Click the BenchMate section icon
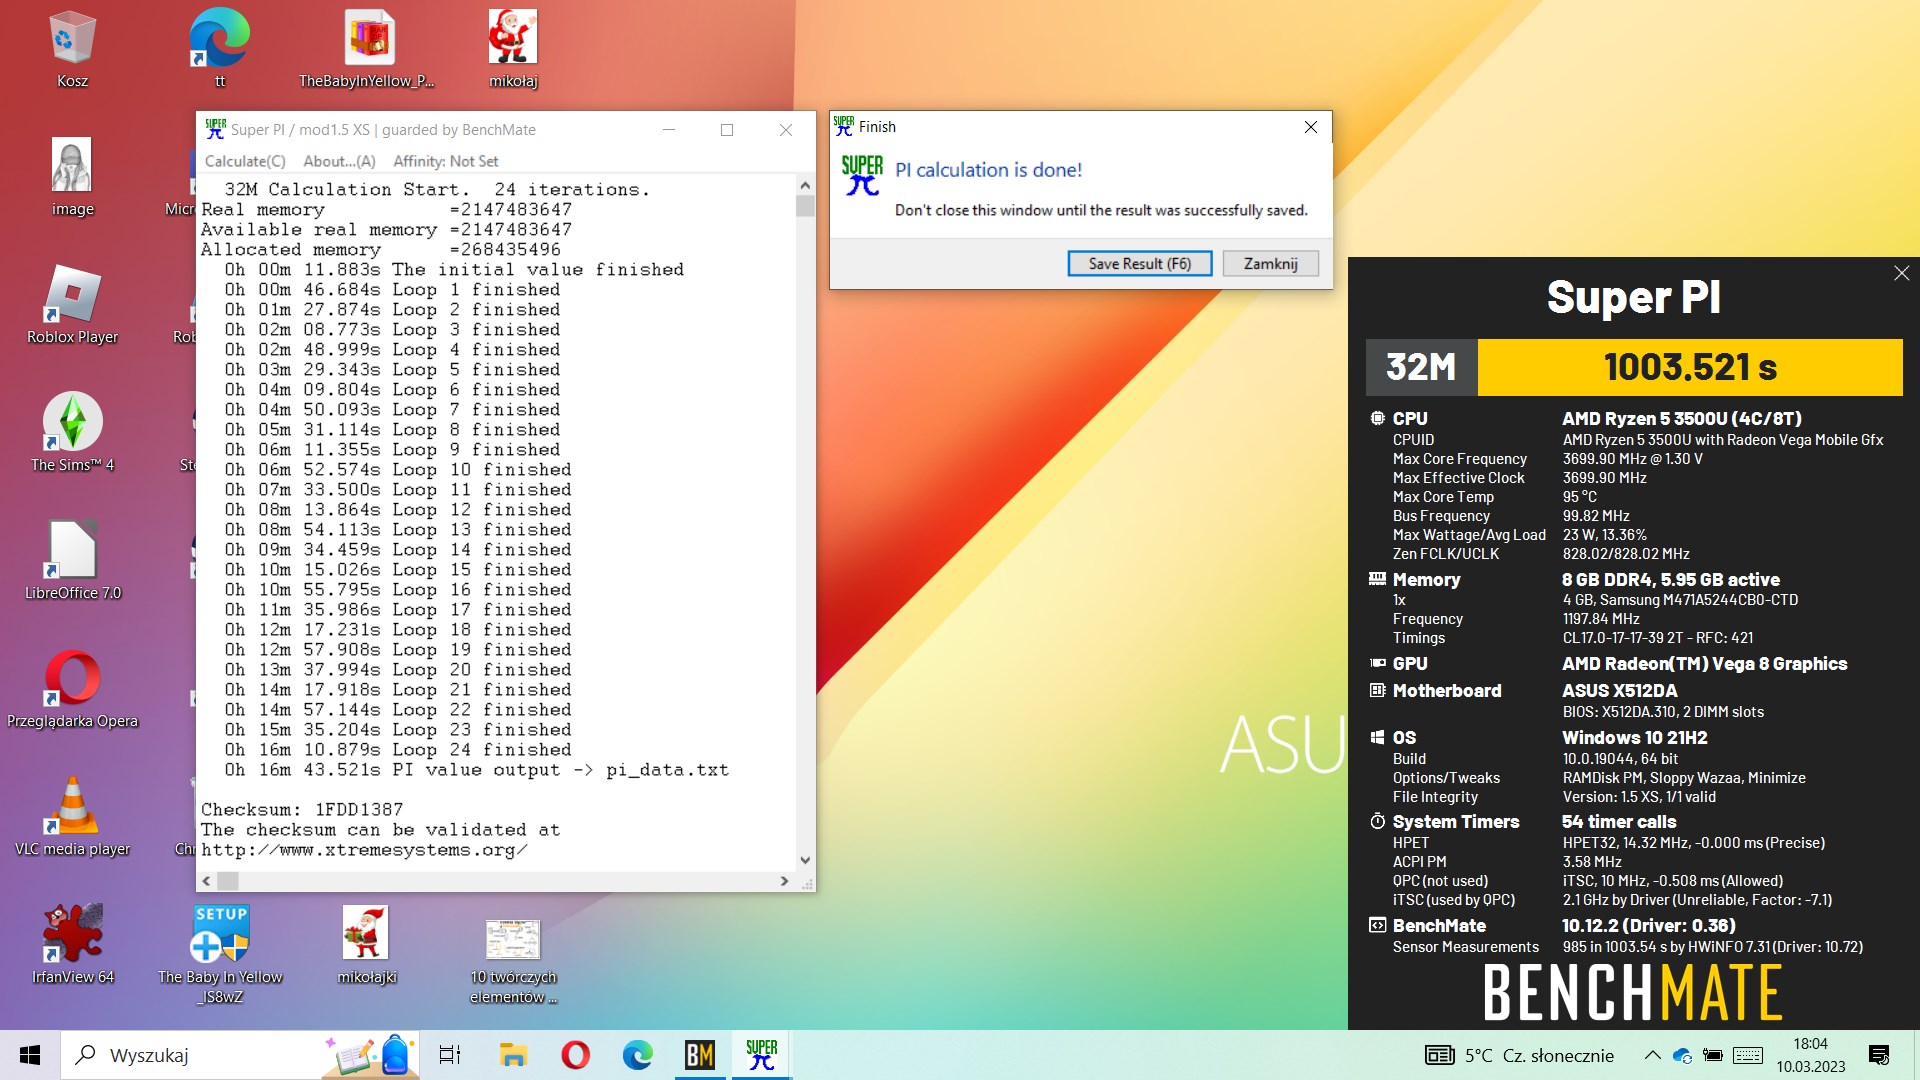The image size is (1920, 1080). point(1377,925)
